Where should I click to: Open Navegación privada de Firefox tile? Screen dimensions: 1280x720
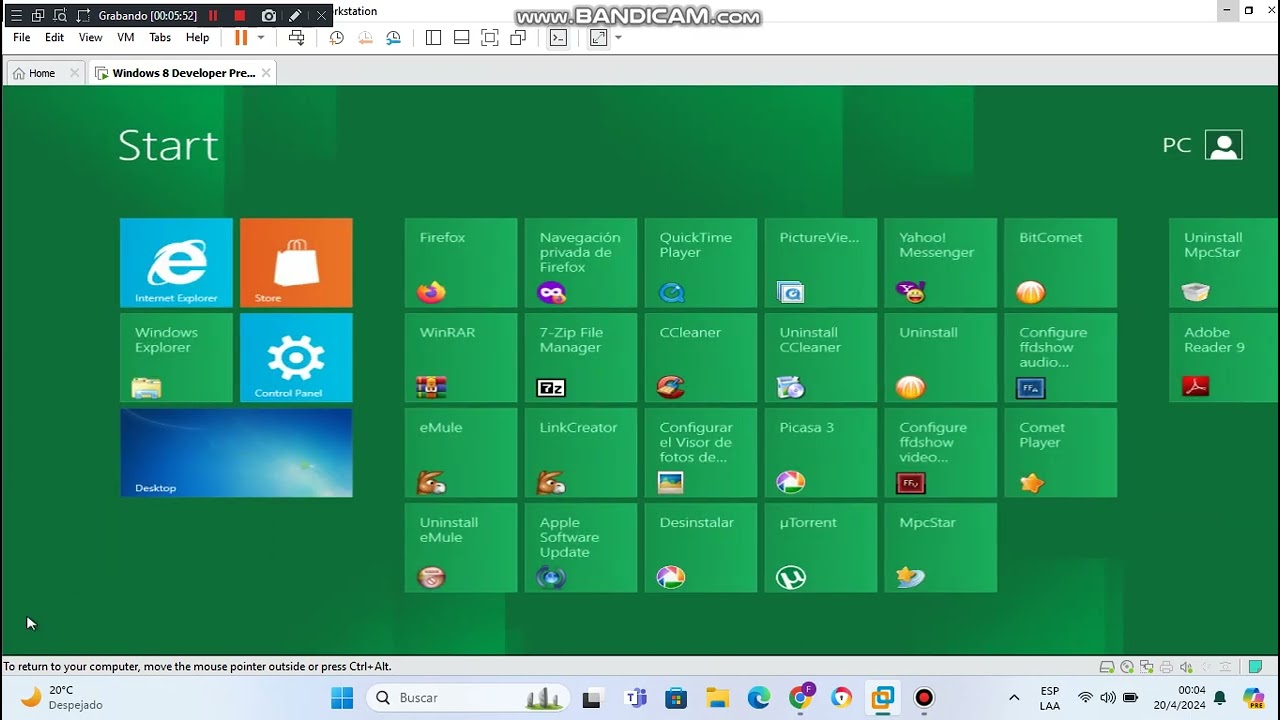point(581,262)
